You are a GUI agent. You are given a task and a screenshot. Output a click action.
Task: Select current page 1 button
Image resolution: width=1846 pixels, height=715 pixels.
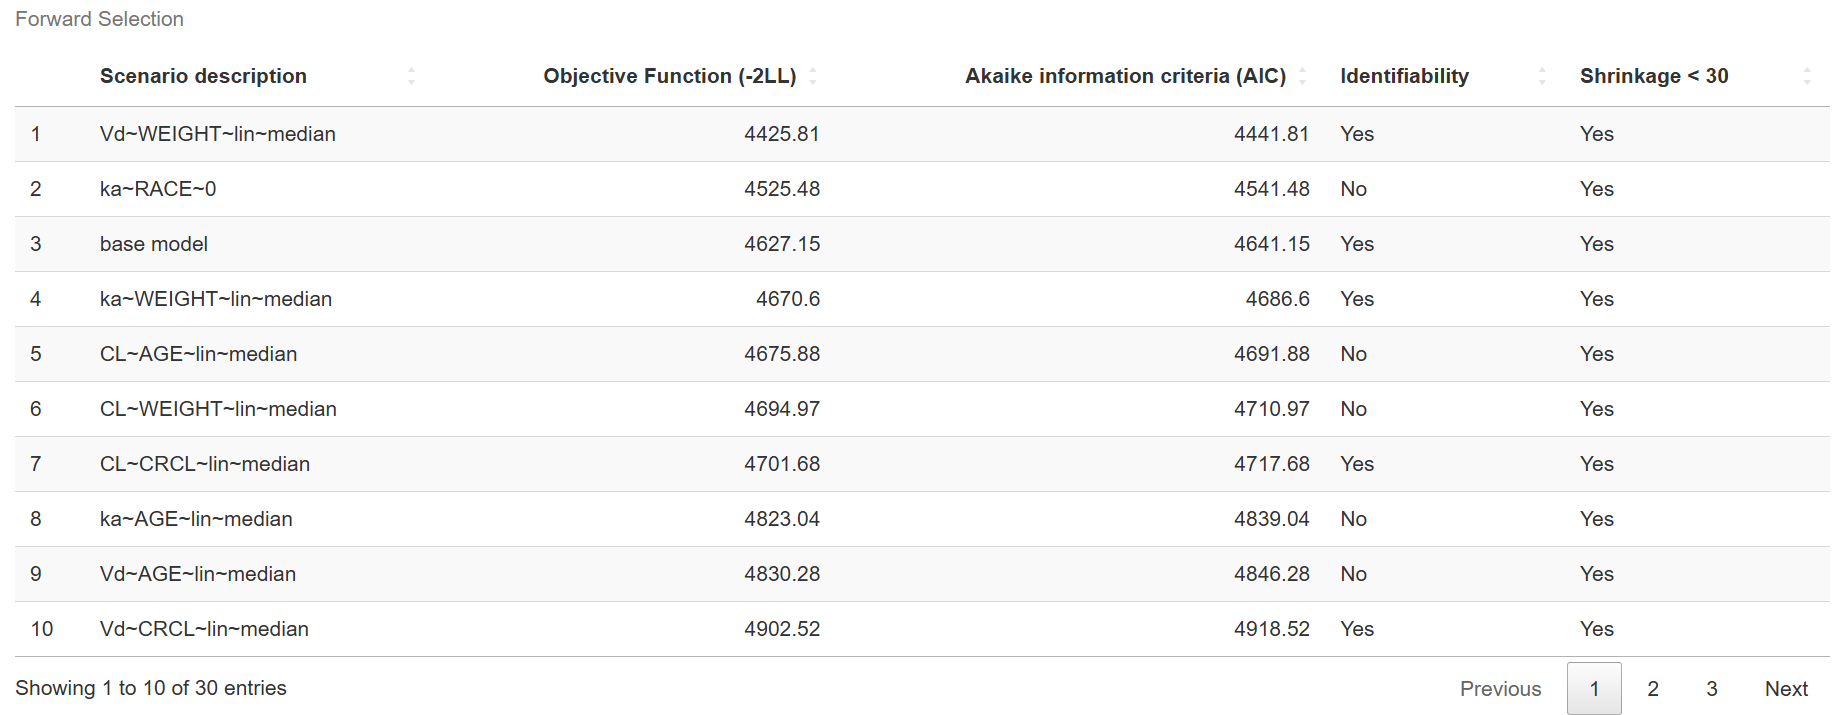(1594, 689)
